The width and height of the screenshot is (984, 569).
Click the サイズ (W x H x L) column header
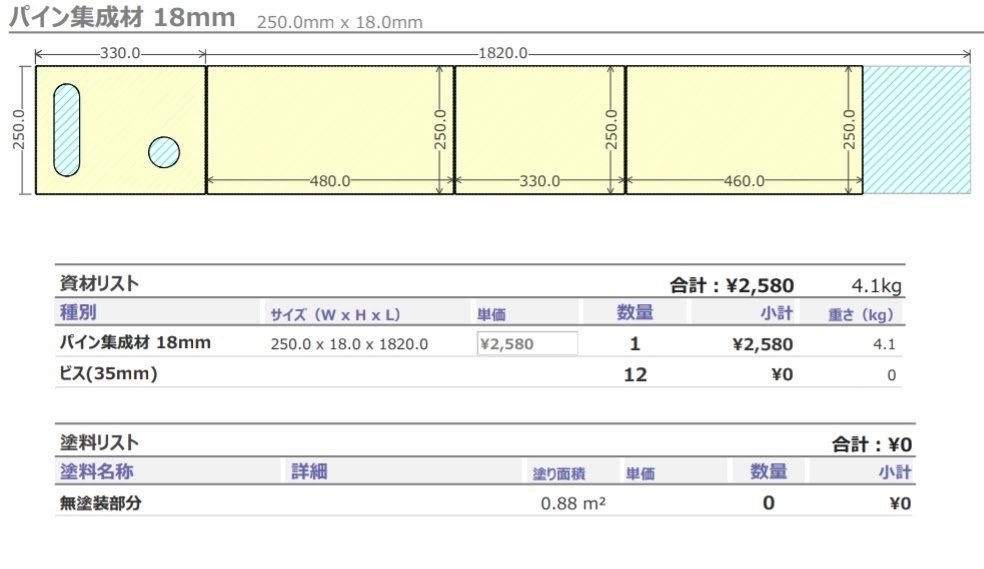tap(335, 314)
